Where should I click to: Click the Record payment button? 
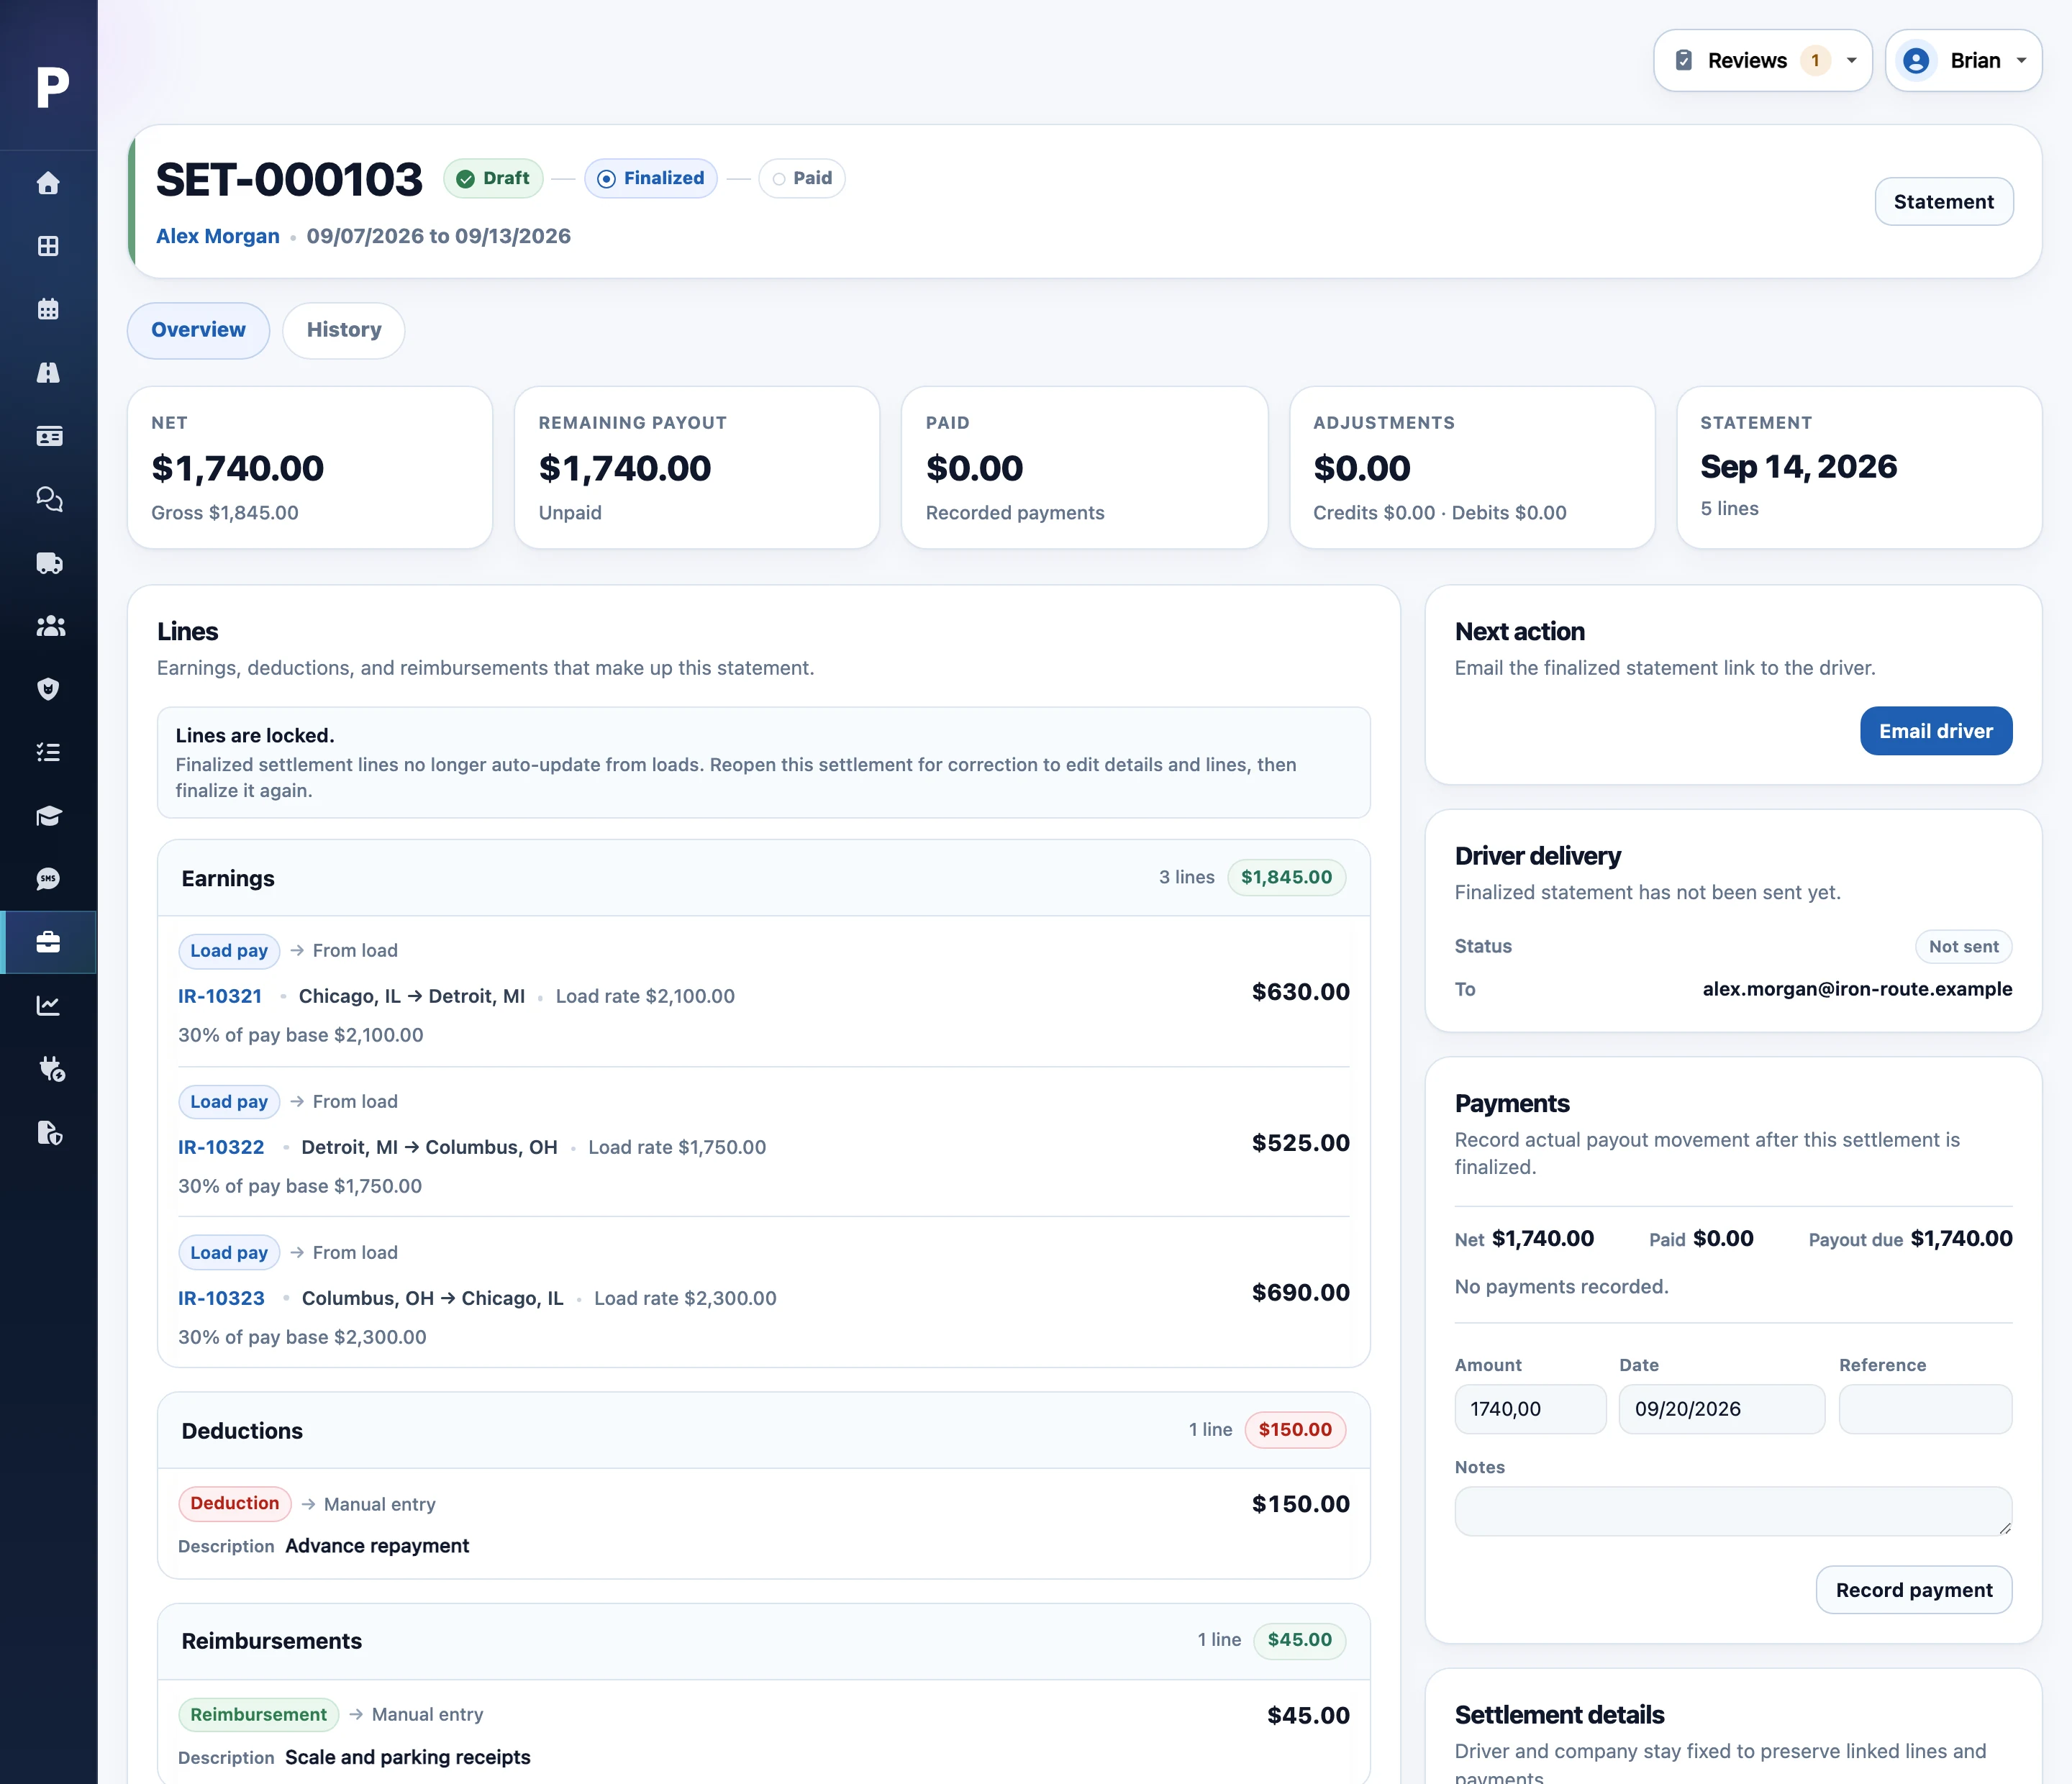coord(1914,1590)
